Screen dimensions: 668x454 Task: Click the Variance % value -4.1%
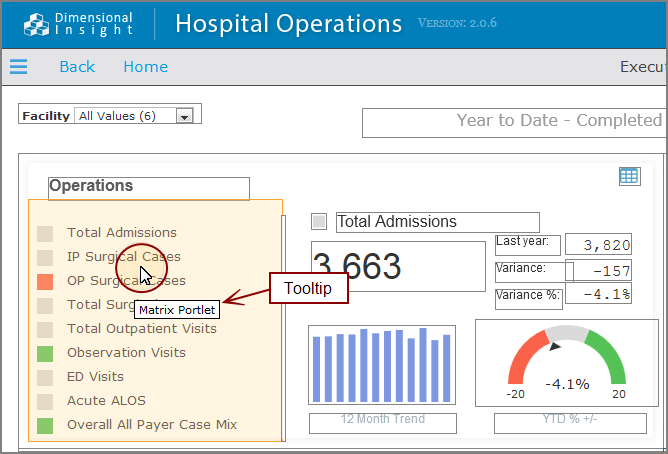pos(598,294)
